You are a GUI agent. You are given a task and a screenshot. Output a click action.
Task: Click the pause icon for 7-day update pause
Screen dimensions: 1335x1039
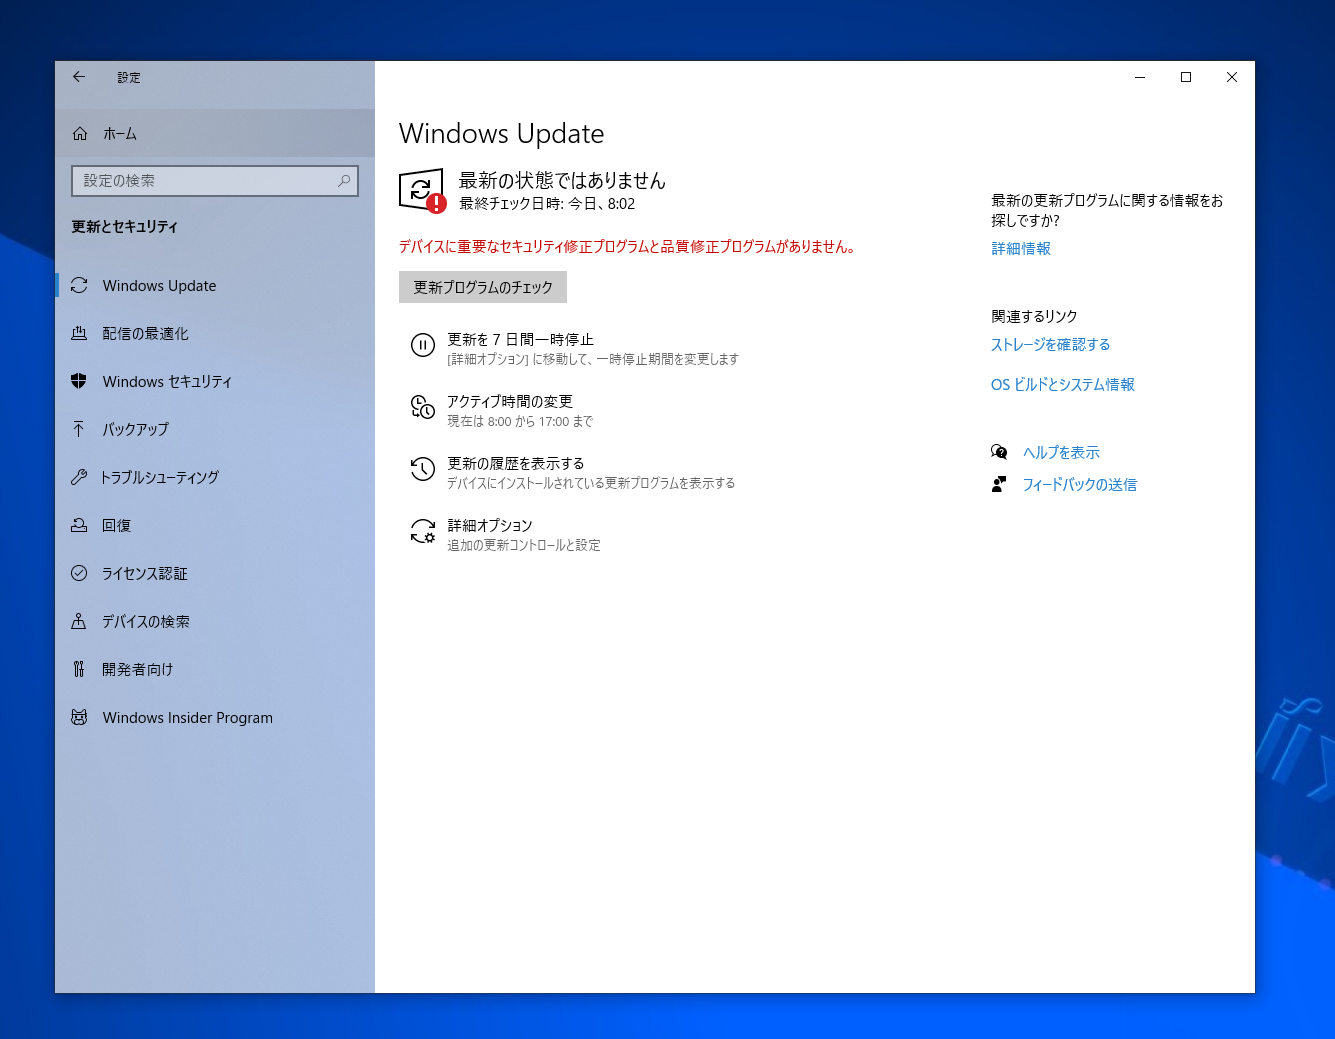coord(423,346)
